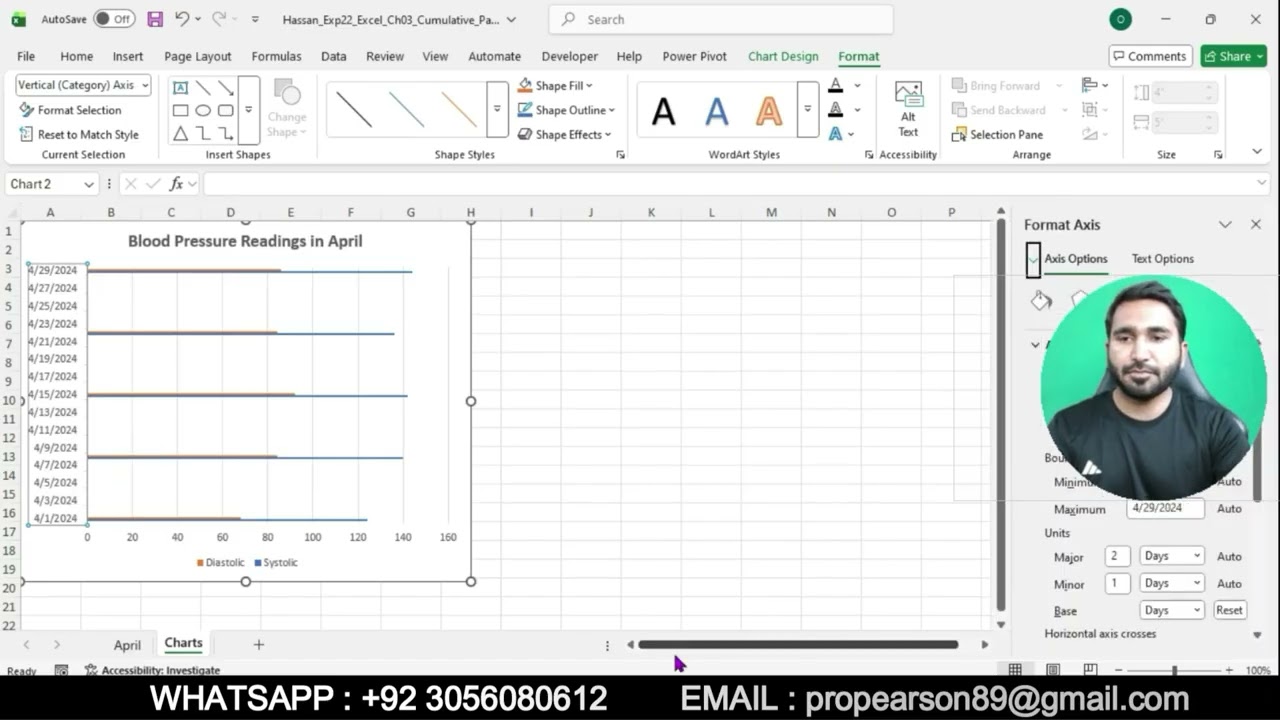Toggle the AutoSave switch
This screenshot has height=720, width=1280.
114,19
